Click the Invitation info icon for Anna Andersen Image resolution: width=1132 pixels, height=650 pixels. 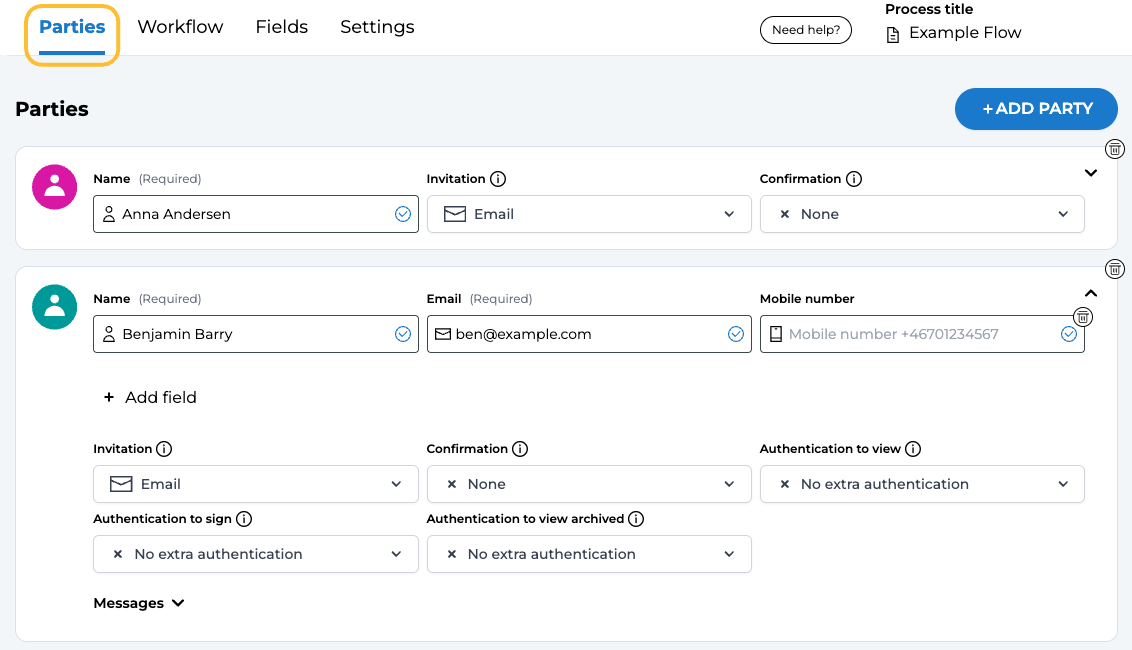[x=498, y=179]
